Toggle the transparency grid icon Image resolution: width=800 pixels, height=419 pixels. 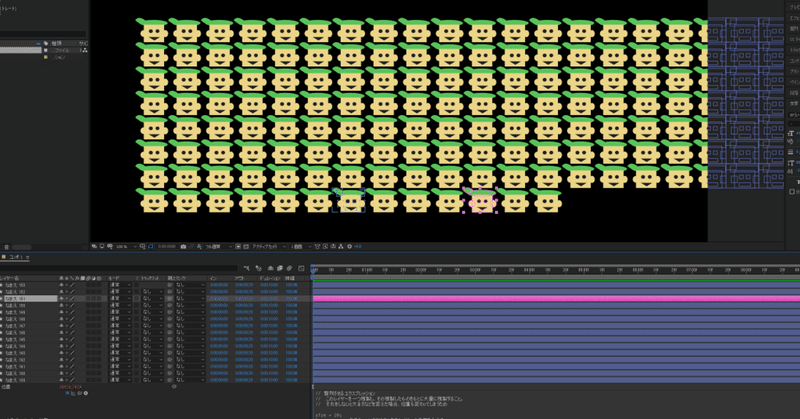click(x=245, y=247)
